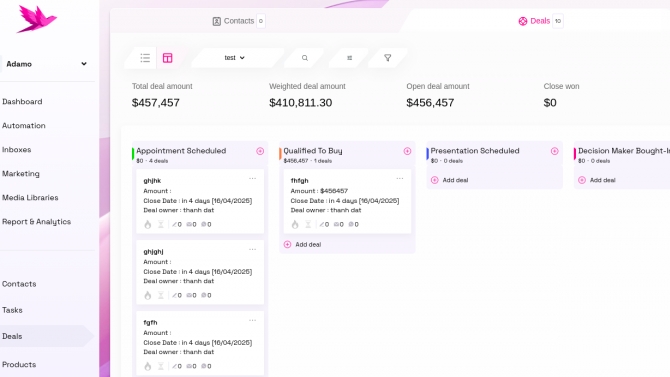Add deal via plus in Presentation Scheduled header
Image resolution: width=670 pixels, height=377 pixels.
tap(555, 151)
